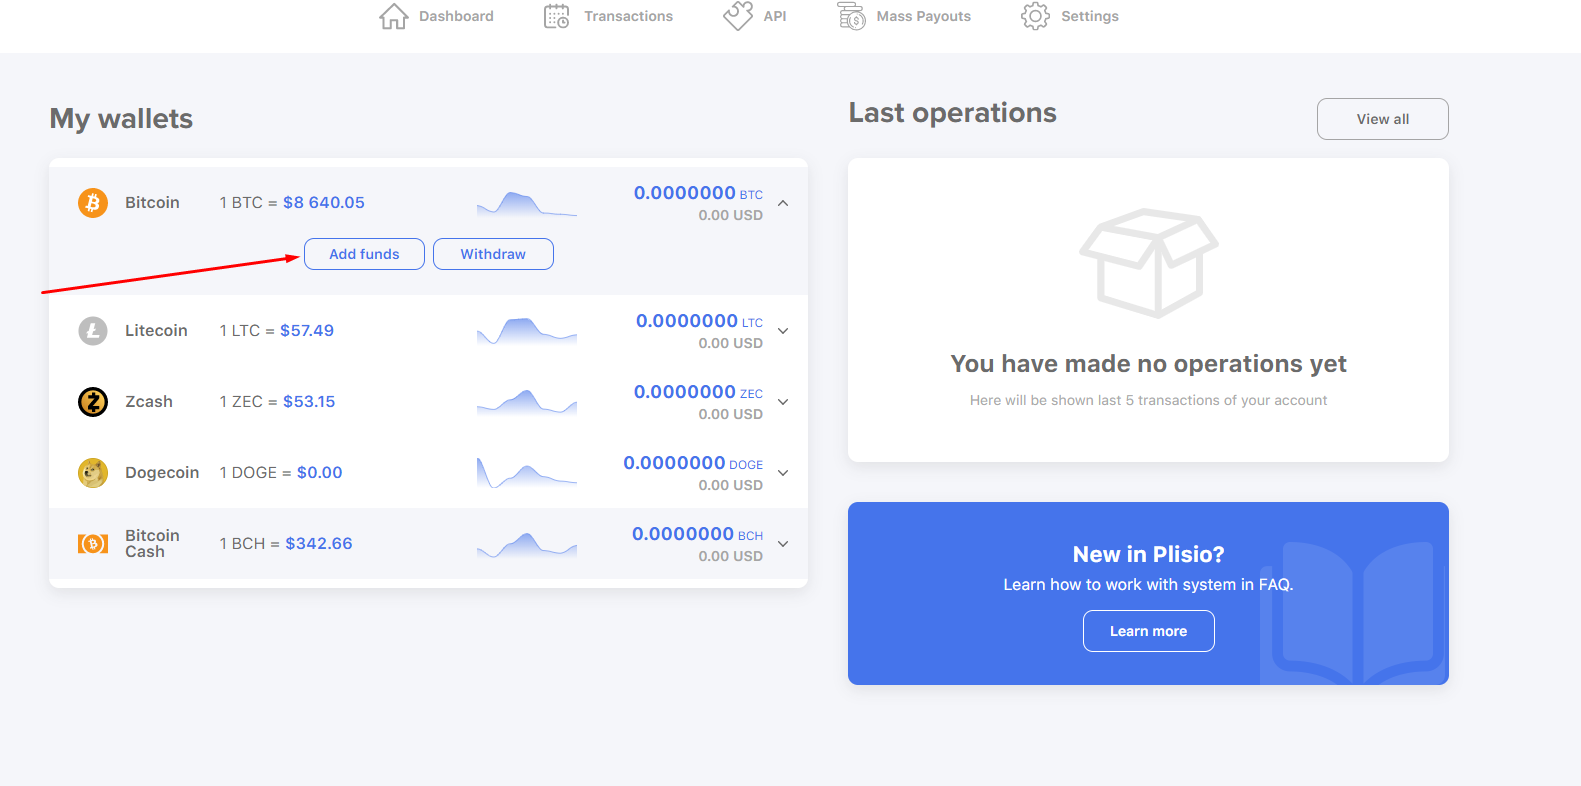Click the Litecoin wallet name
The width and height of the screenshot is (1581, 786).
(x=156, y=331)
